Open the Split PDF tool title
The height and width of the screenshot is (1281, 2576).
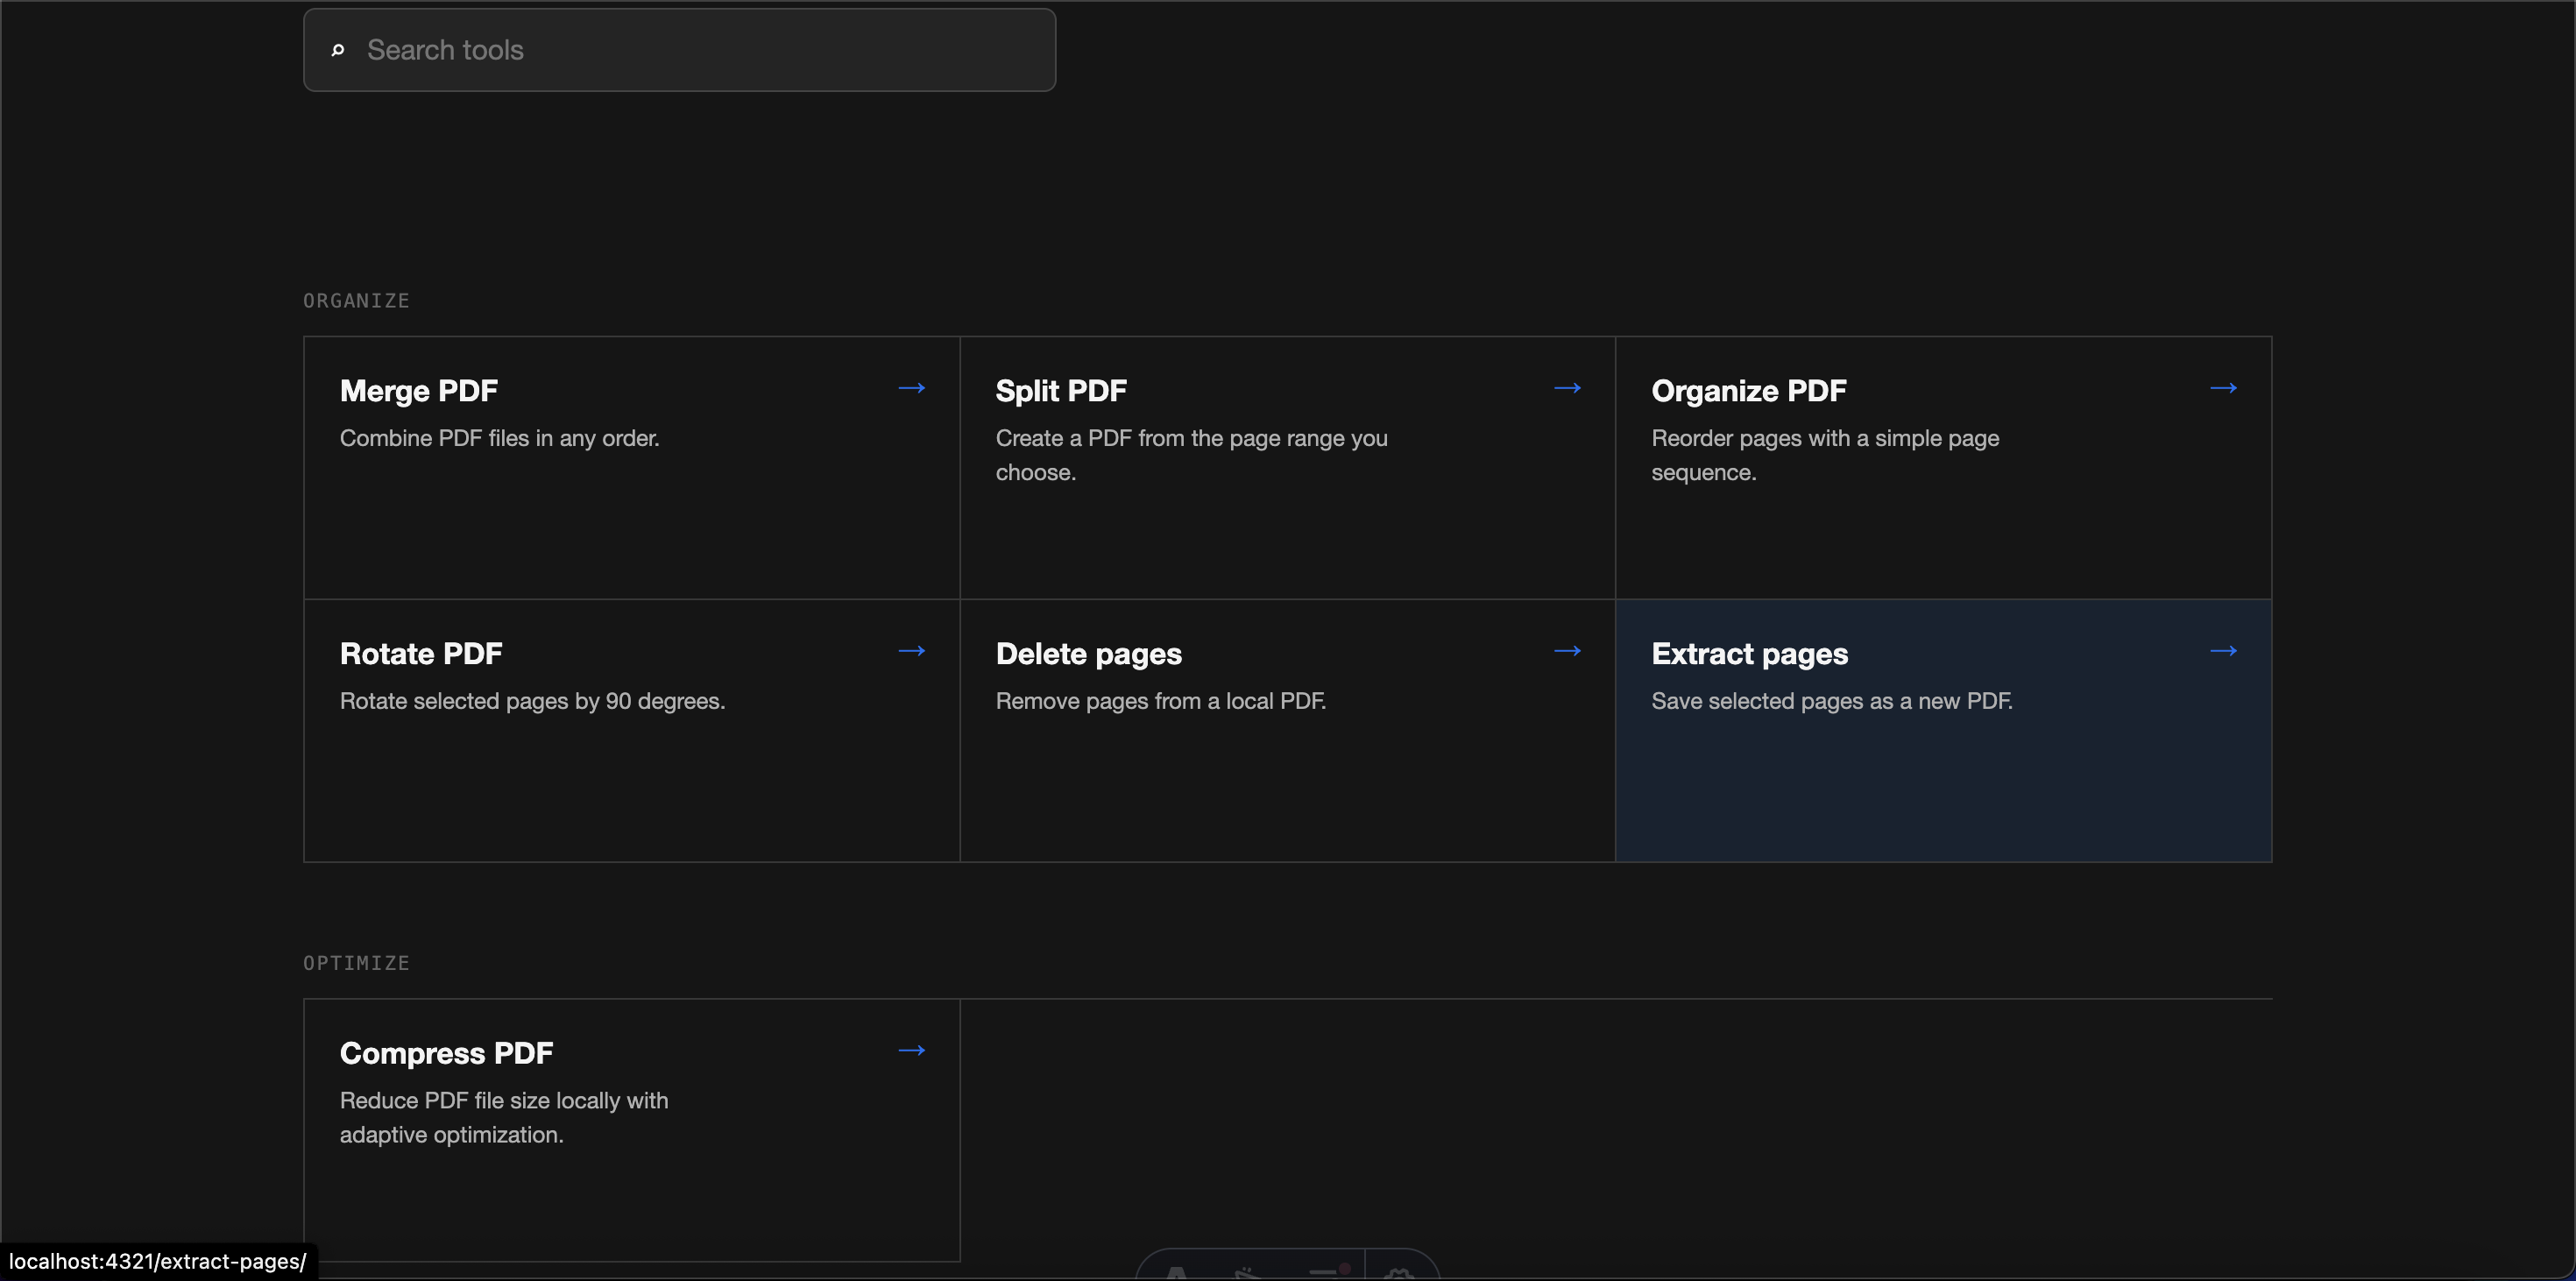pyautogui.click(x=1061, y=391)
